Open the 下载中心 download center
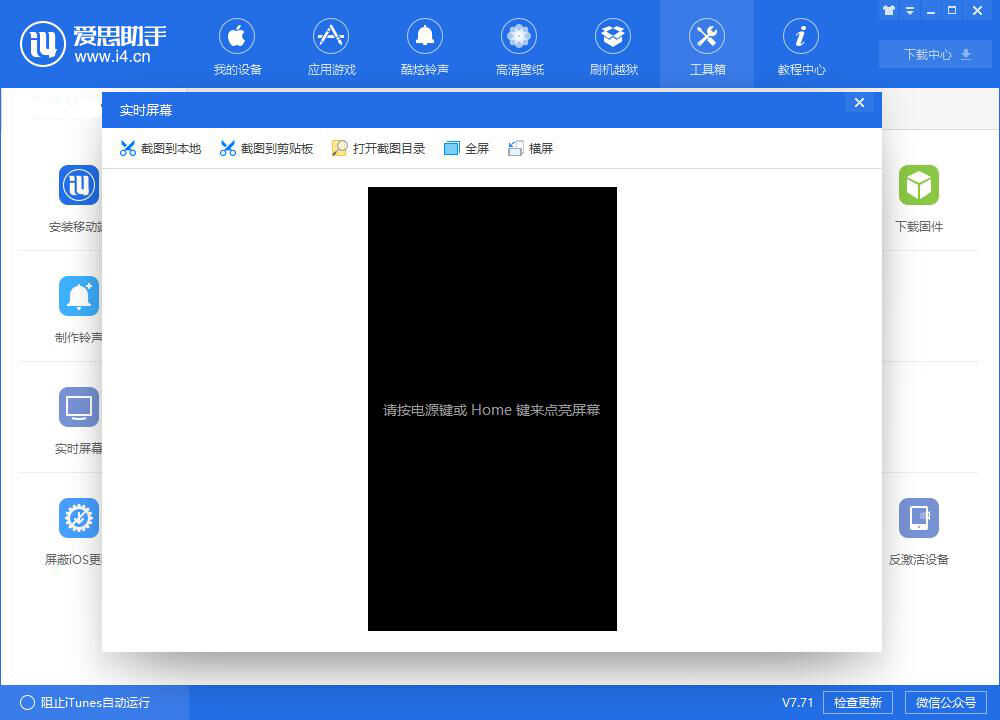Viewport: 1000px width, 720px height. point(934,55)
